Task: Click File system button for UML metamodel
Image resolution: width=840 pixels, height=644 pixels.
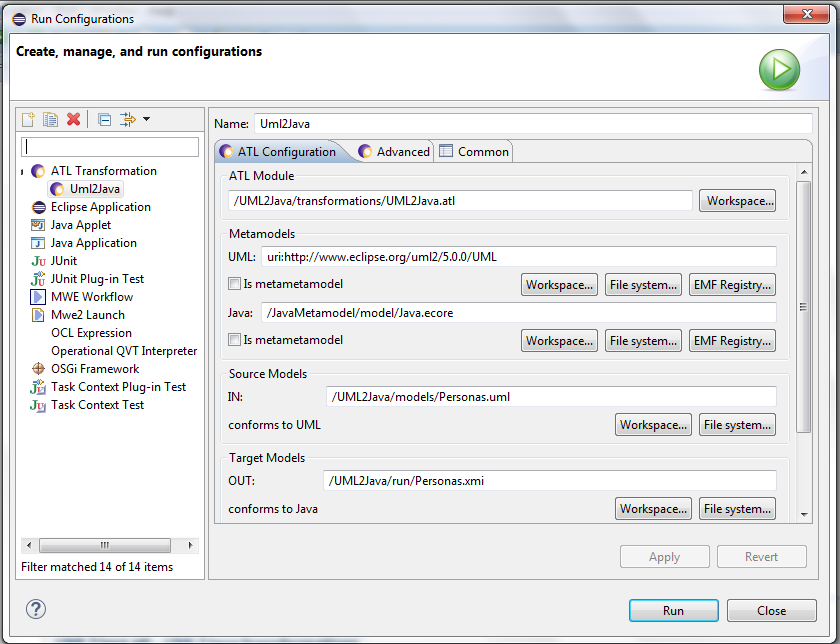Action: coord(643,285)
